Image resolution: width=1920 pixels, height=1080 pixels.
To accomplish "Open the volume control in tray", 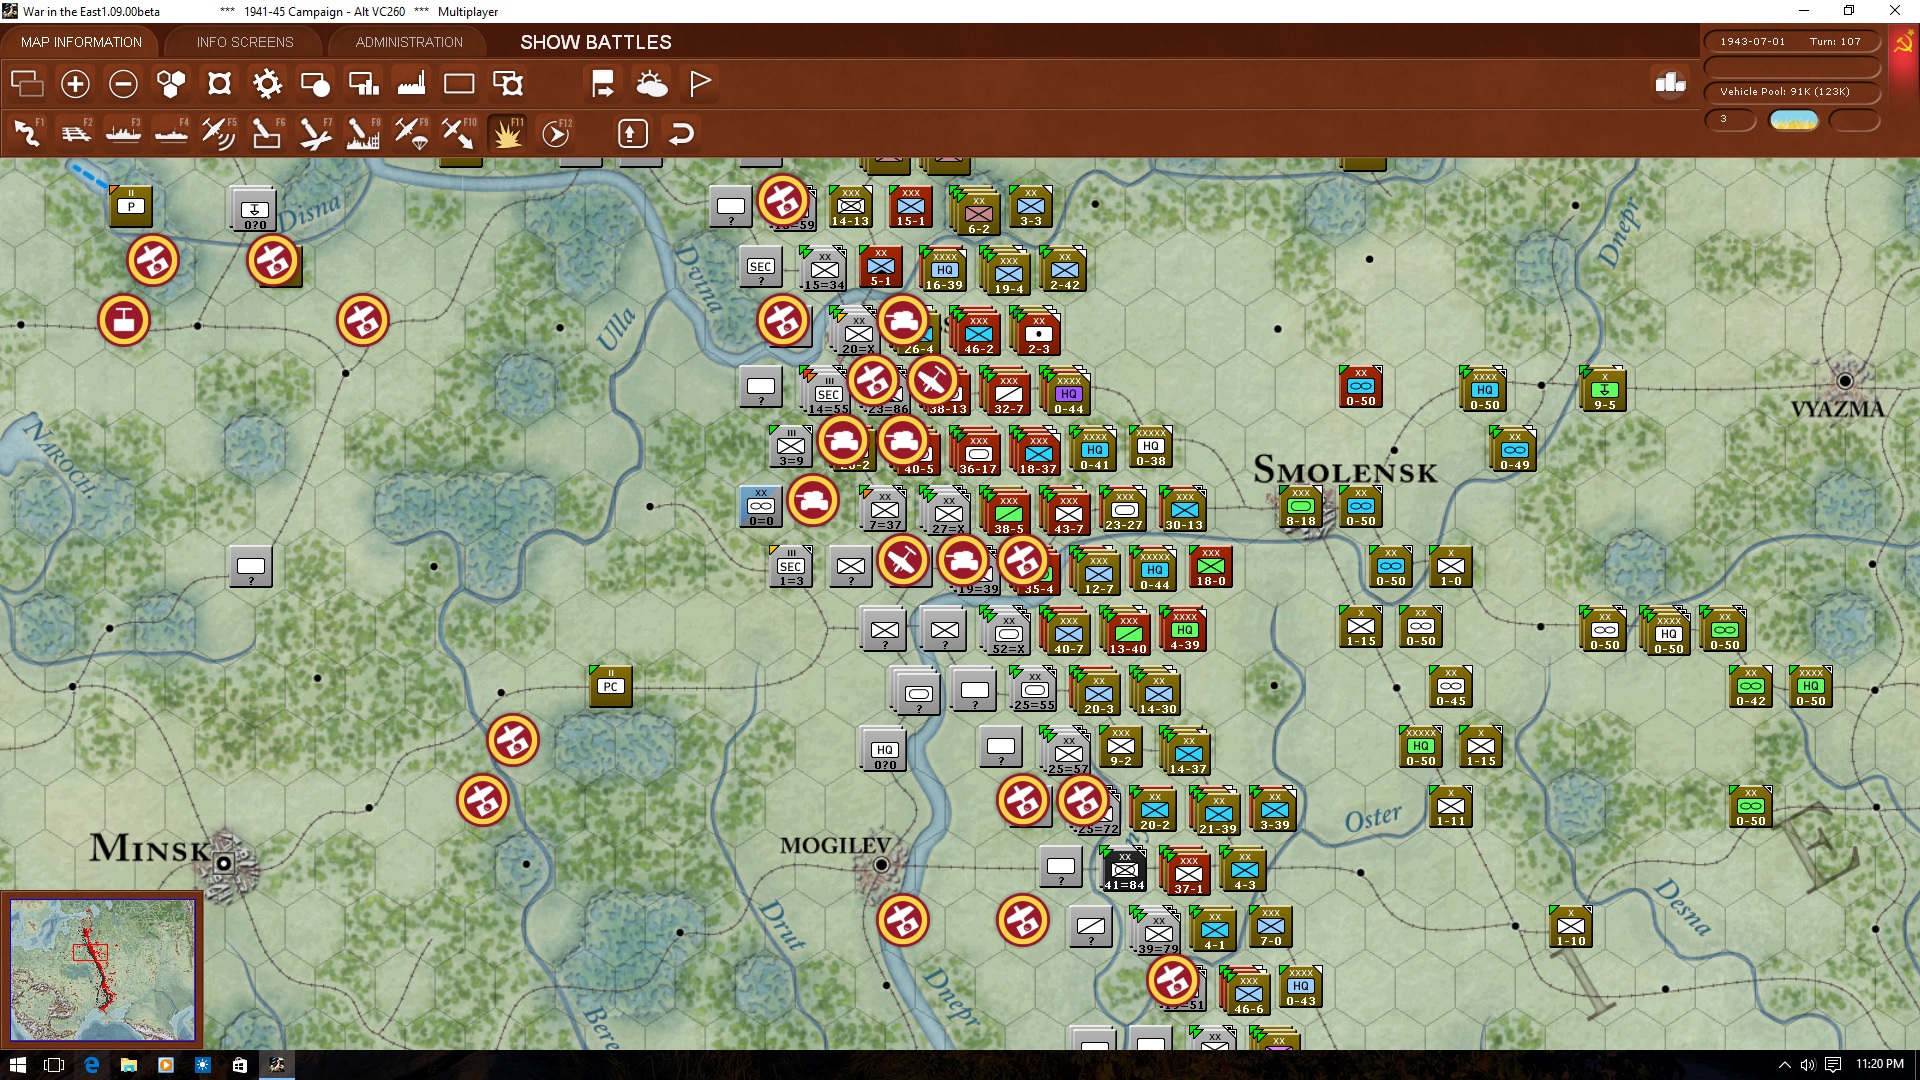I will click(x=1808, y=1065).
